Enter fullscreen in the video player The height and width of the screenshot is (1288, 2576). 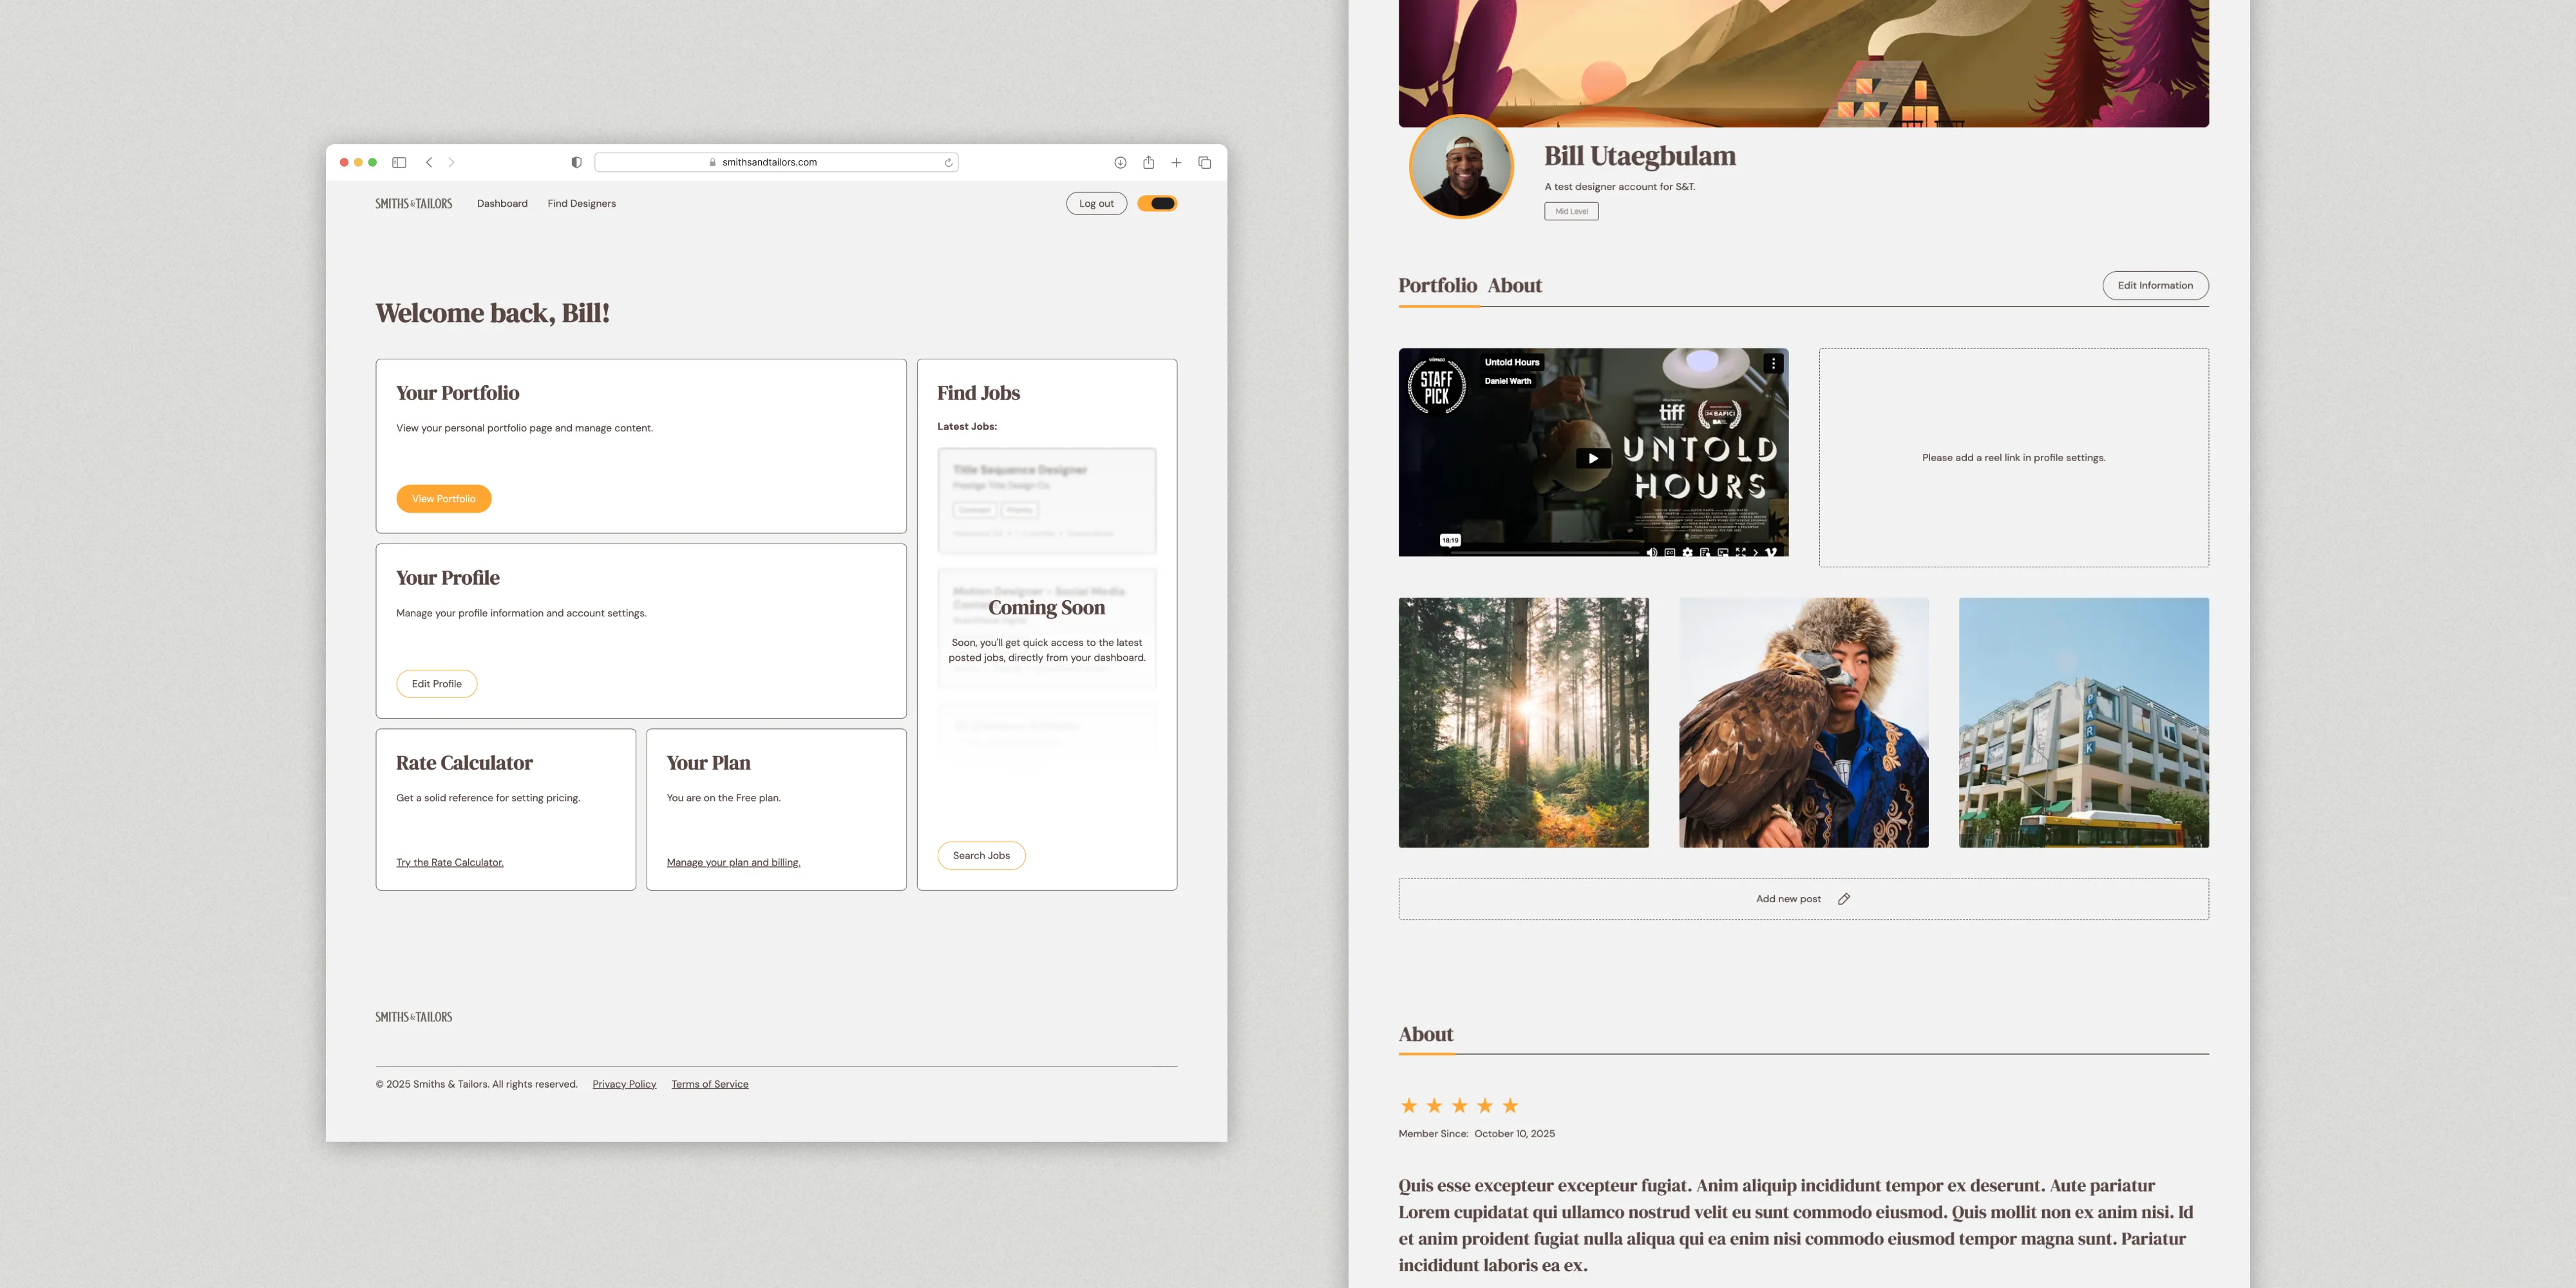coord(1741,553)
